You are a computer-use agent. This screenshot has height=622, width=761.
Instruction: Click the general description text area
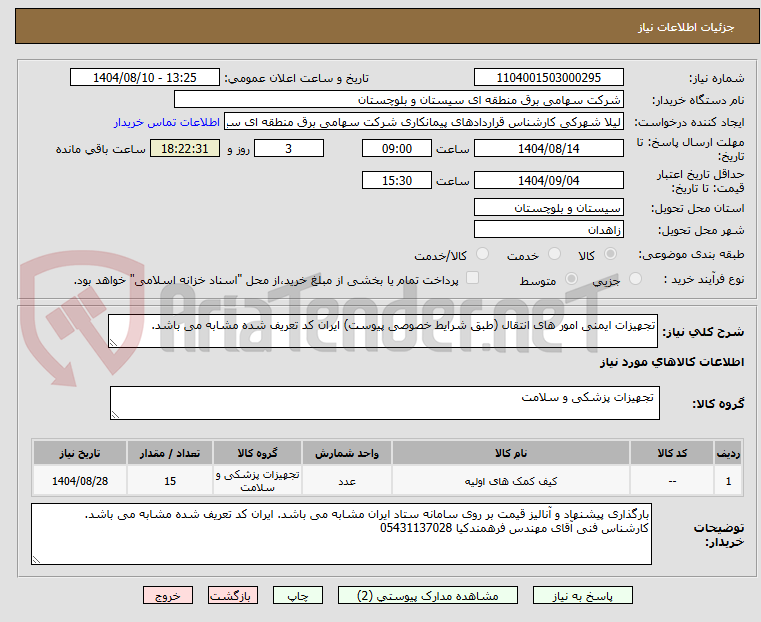click(383, 331)
